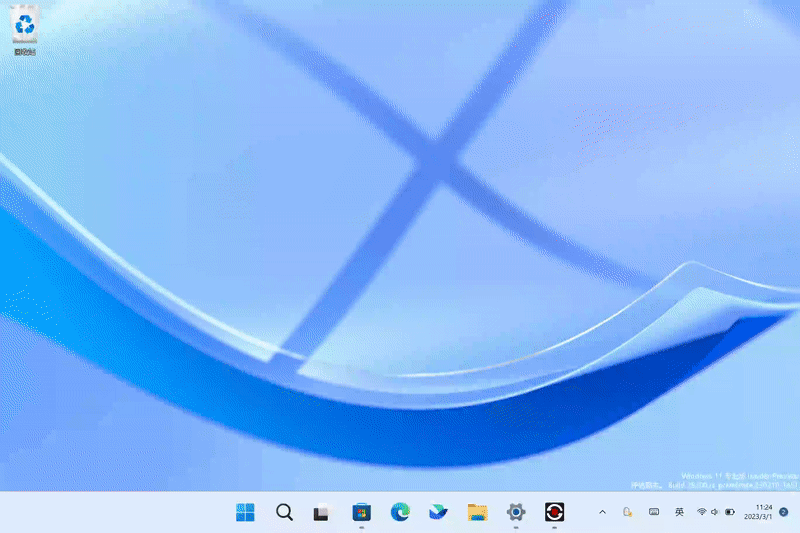This screenshot has height=533, width=800.
Task: Open the volume speaker tray icon
Action: [715, 512]
